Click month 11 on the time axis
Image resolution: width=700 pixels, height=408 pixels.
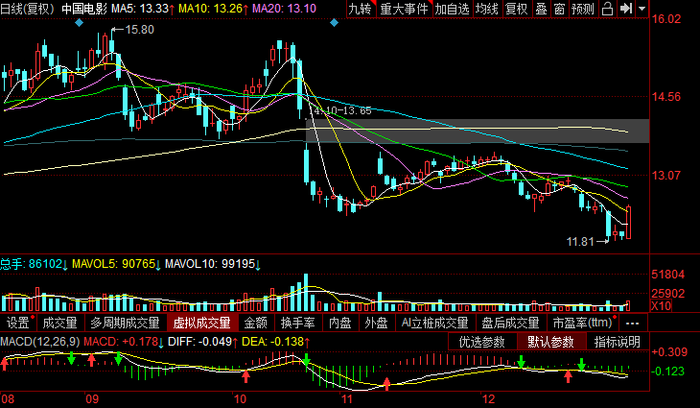point(347,399)
